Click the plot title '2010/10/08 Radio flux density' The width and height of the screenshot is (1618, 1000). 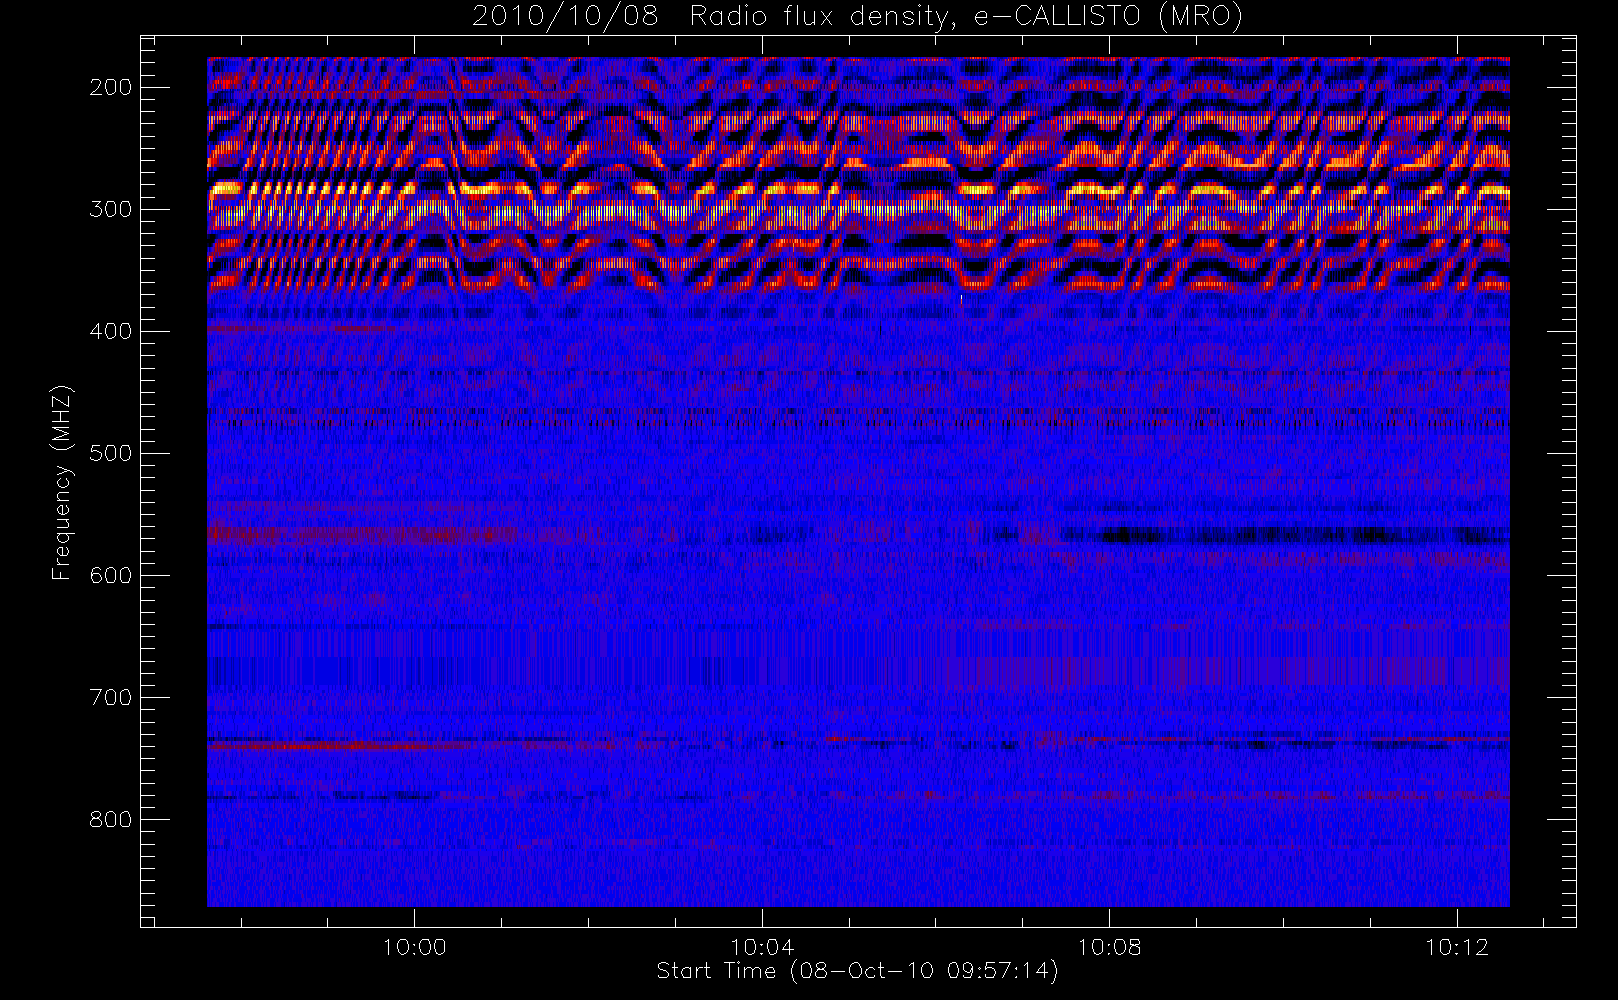(857, 17)
